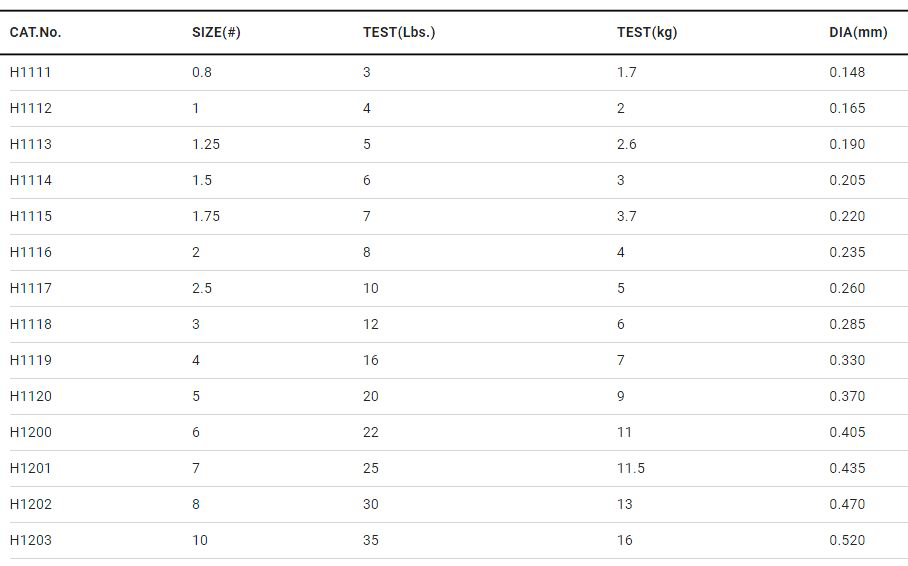Screen dimensions: 908x566
Task: Click the TEST(kg) column header
Action: point(646,32)
